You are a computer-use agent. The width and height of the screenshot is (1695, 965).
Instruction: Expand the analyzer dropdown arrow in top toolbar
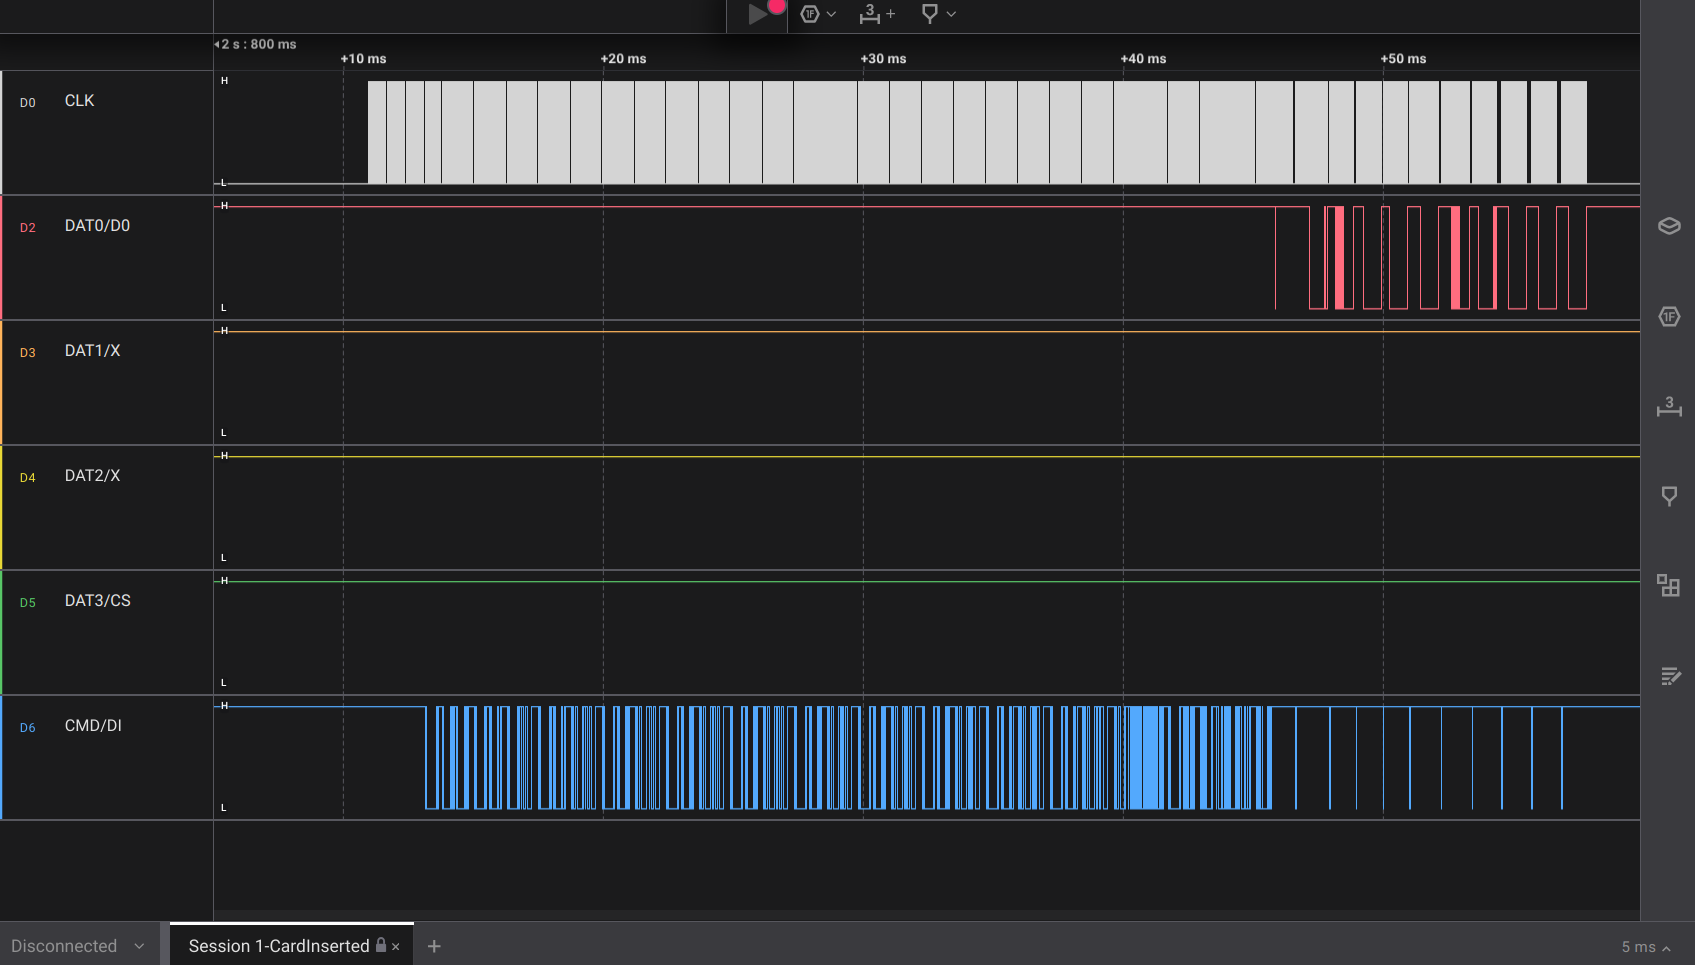click(831, 14)
